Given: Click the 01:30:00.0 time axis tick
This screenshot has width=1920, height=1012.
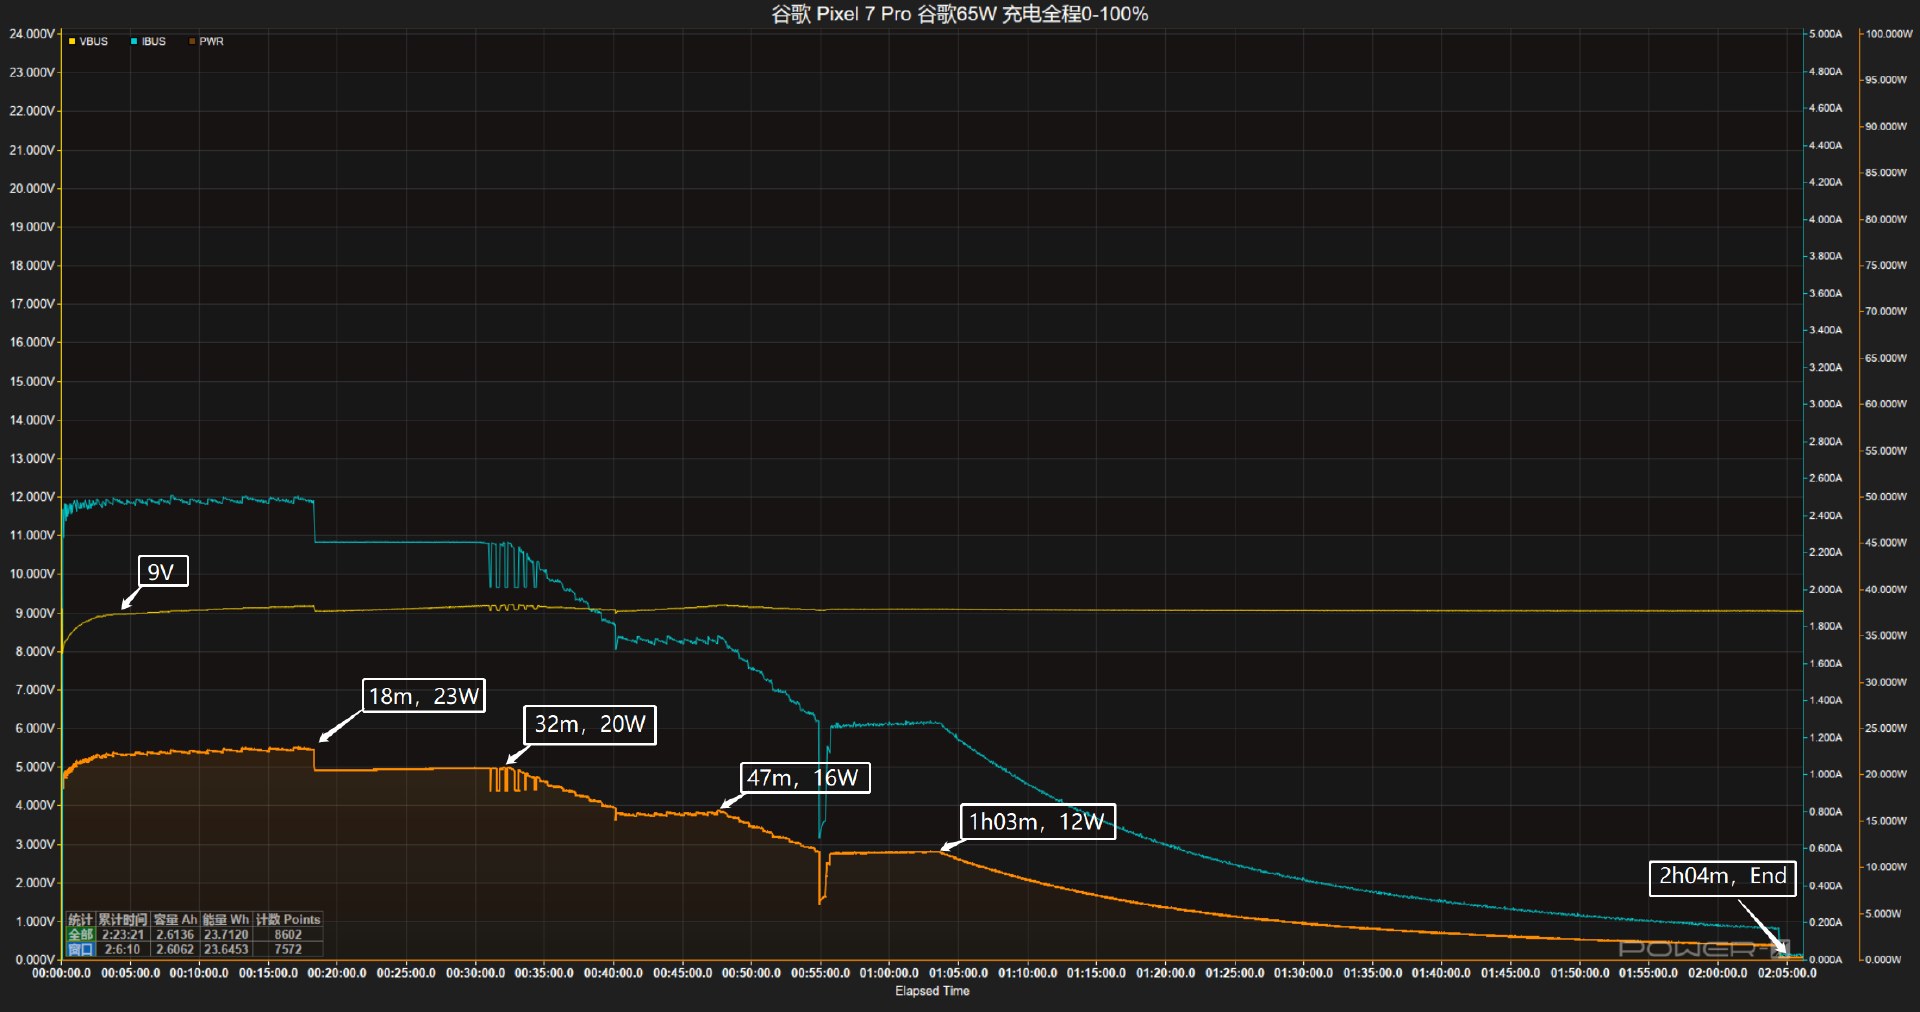Looking at the screenshot, I should [x=1303, y=973].
